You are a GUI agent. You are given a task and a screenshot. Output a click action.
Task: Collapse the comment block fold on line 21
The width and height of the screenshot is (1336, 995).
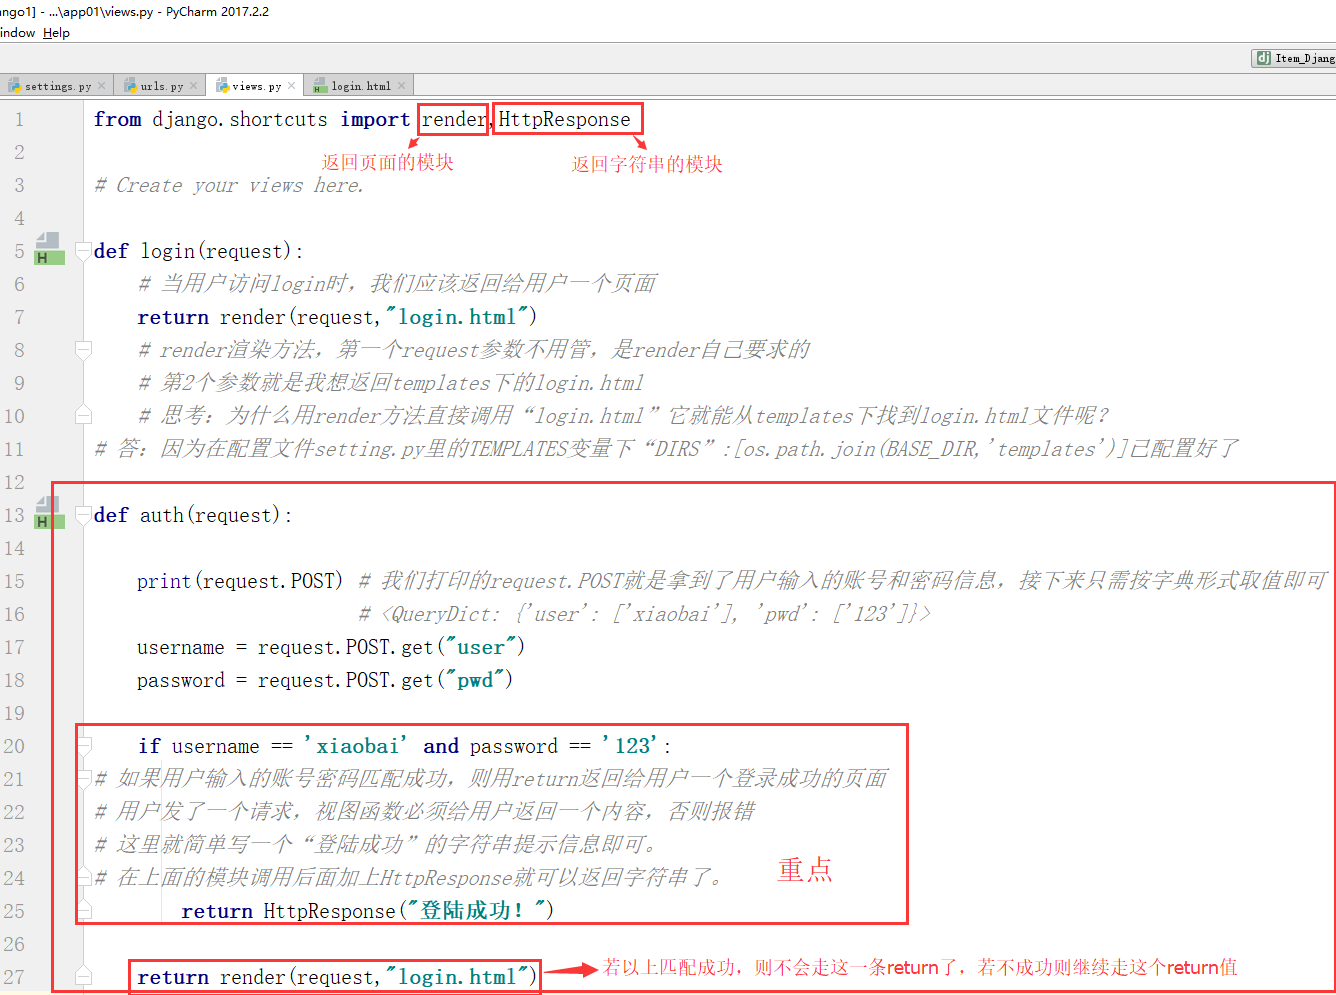coord(84,779)
